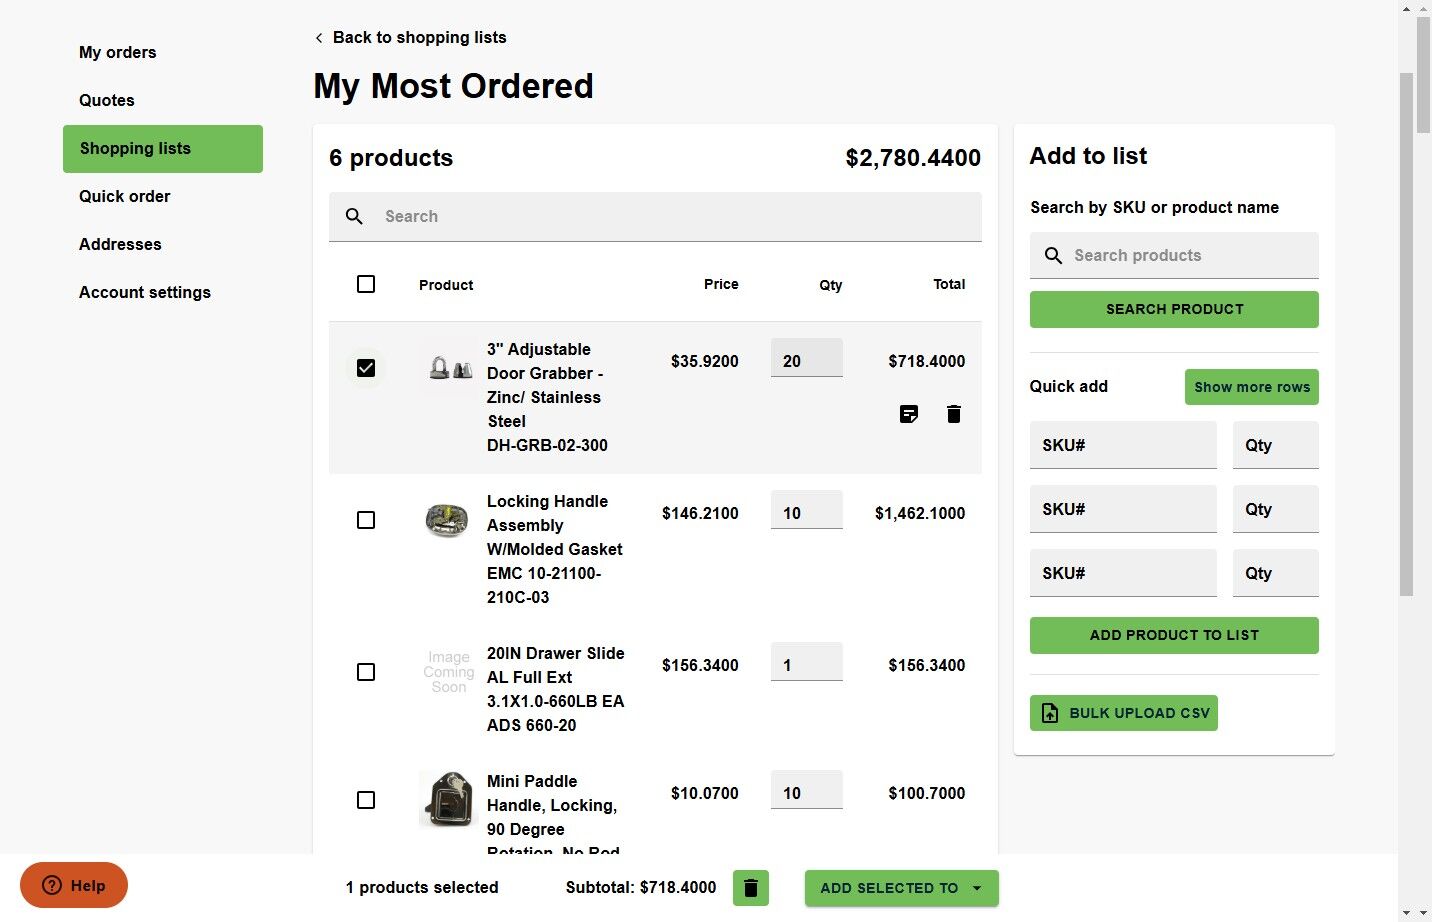Expand quick add with Show more rows
Image resolution: width=1432 pixels, height=922 pixels.
(1251, 387)
